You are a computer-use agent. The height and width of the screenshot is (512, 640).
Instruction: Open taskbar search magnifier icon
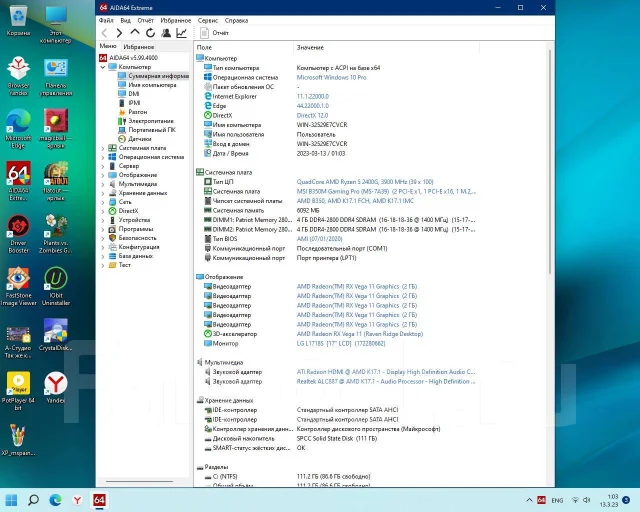[x=33, y=500]
